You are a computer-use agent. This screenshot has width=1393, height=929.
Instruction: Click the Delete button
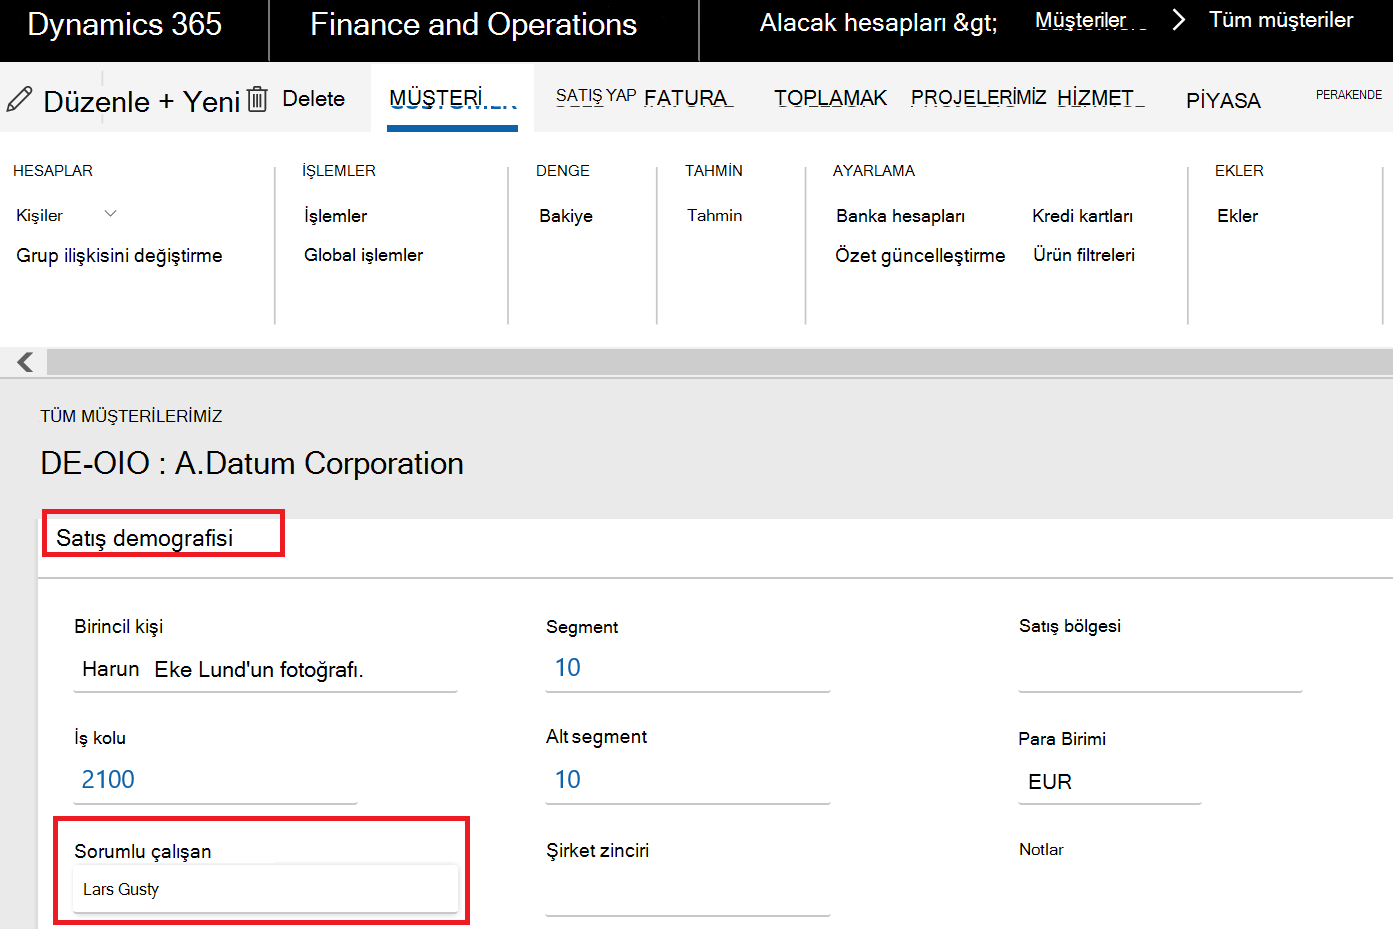click(313, 99)
